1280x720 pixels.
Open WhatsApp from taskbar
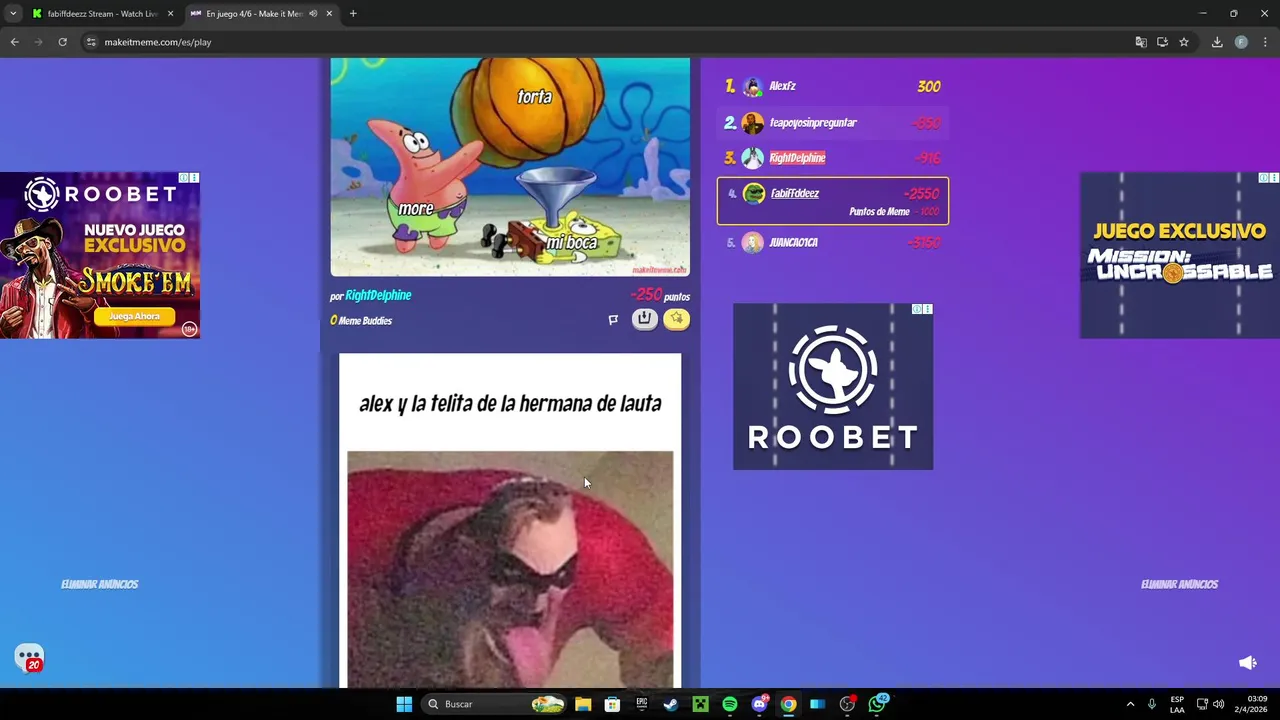click(877, 704)
